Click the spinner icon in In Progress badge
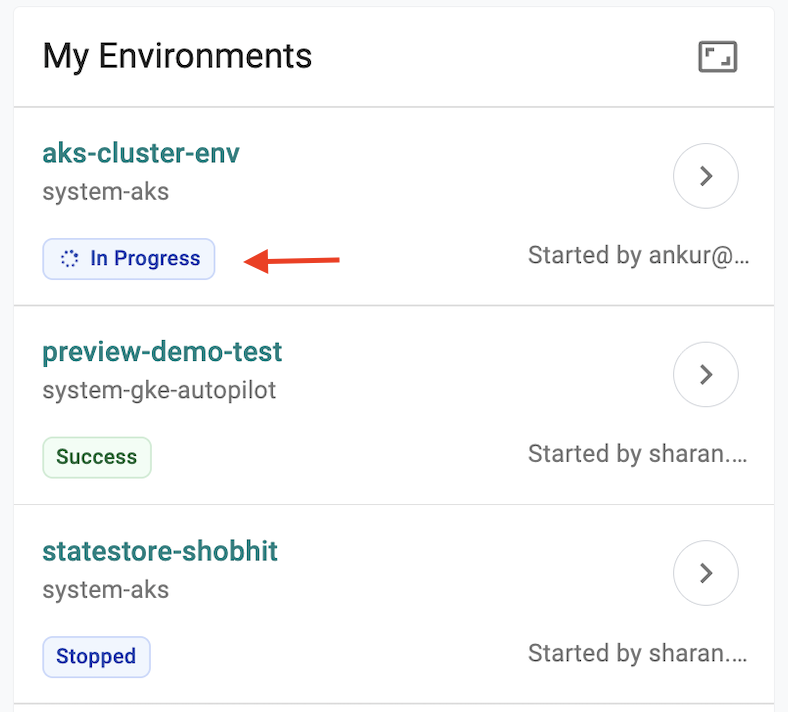Image resolution: width=788 pixels, height=712 pixels. [x=69, y=258]
